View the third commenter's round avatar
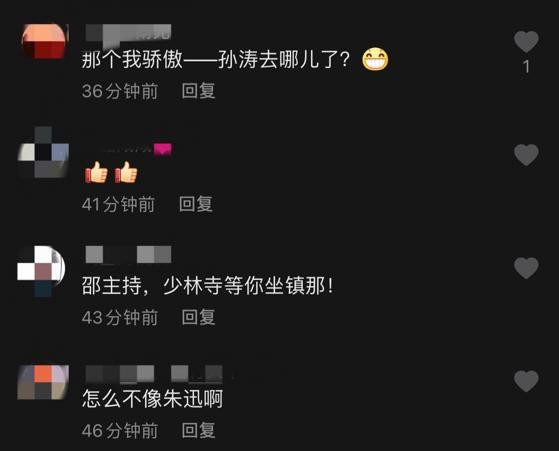This screenshot has height=451, width=559. tap(42, 271)
